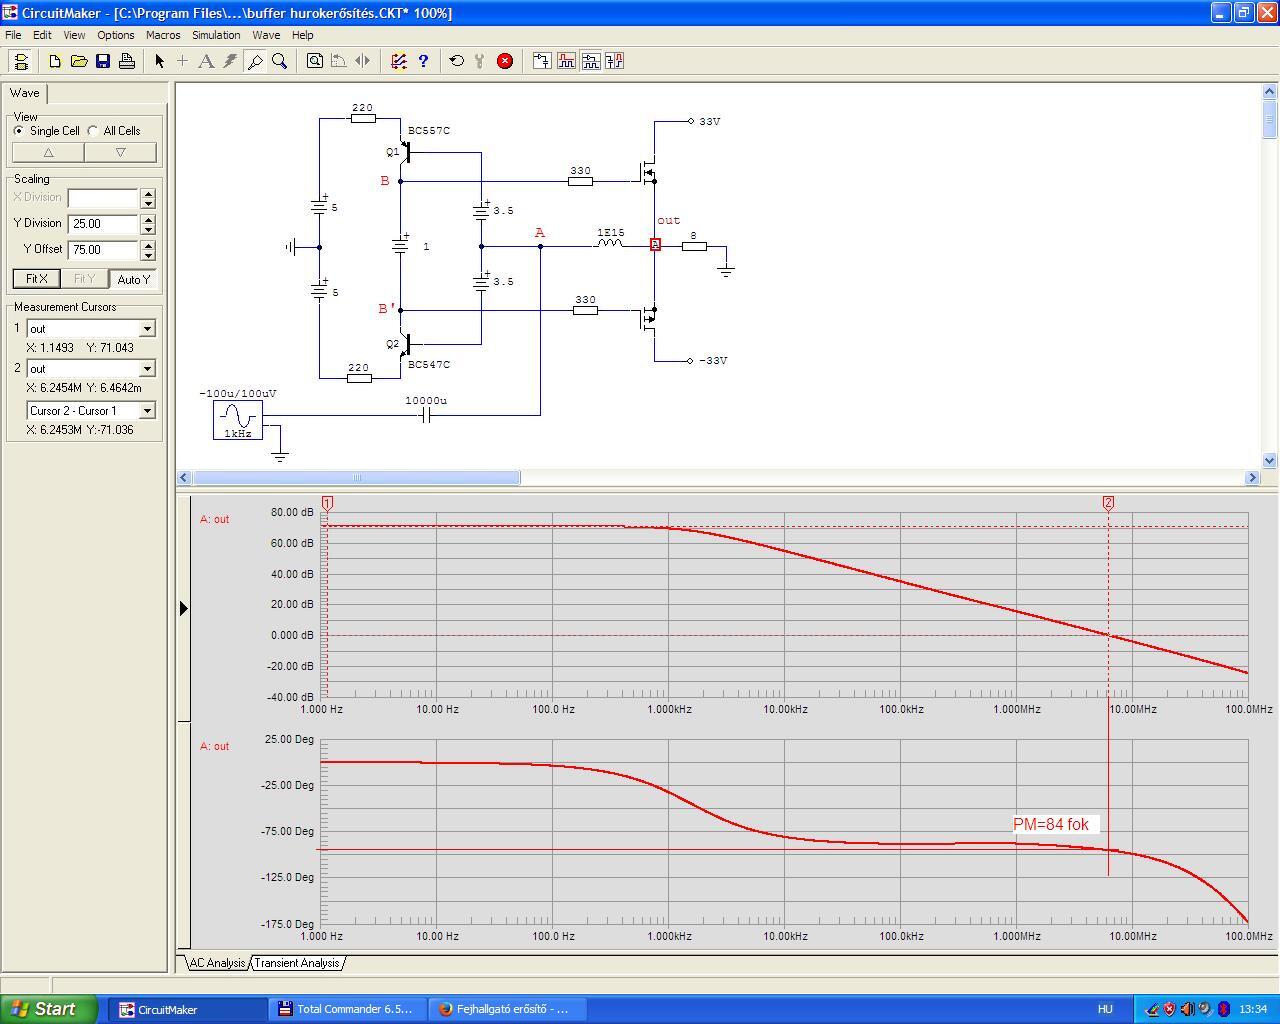This screenshot has height=1024, width=1280.
Task: Click the Y Offset input field
Action: point(104,250)
